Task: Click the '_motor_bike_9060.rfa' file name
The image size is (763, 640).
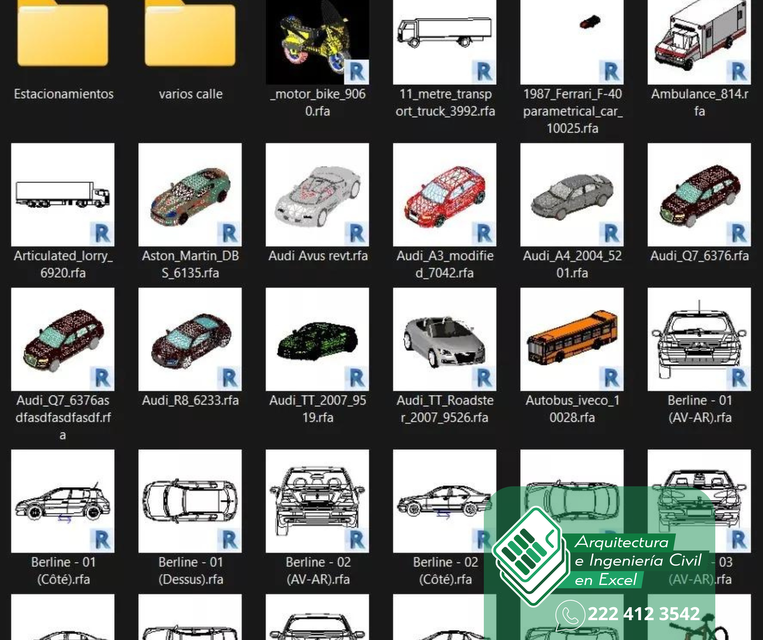Action: click(318, 102)
